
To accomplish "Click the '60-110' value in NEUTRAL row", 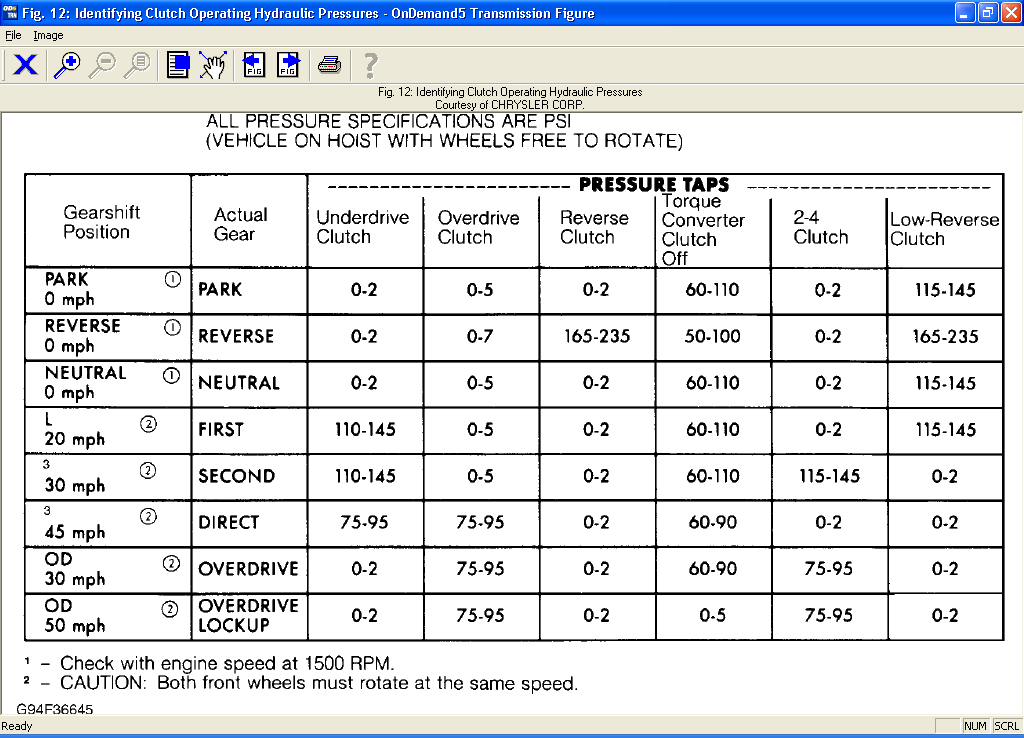I will coord(712,383).
